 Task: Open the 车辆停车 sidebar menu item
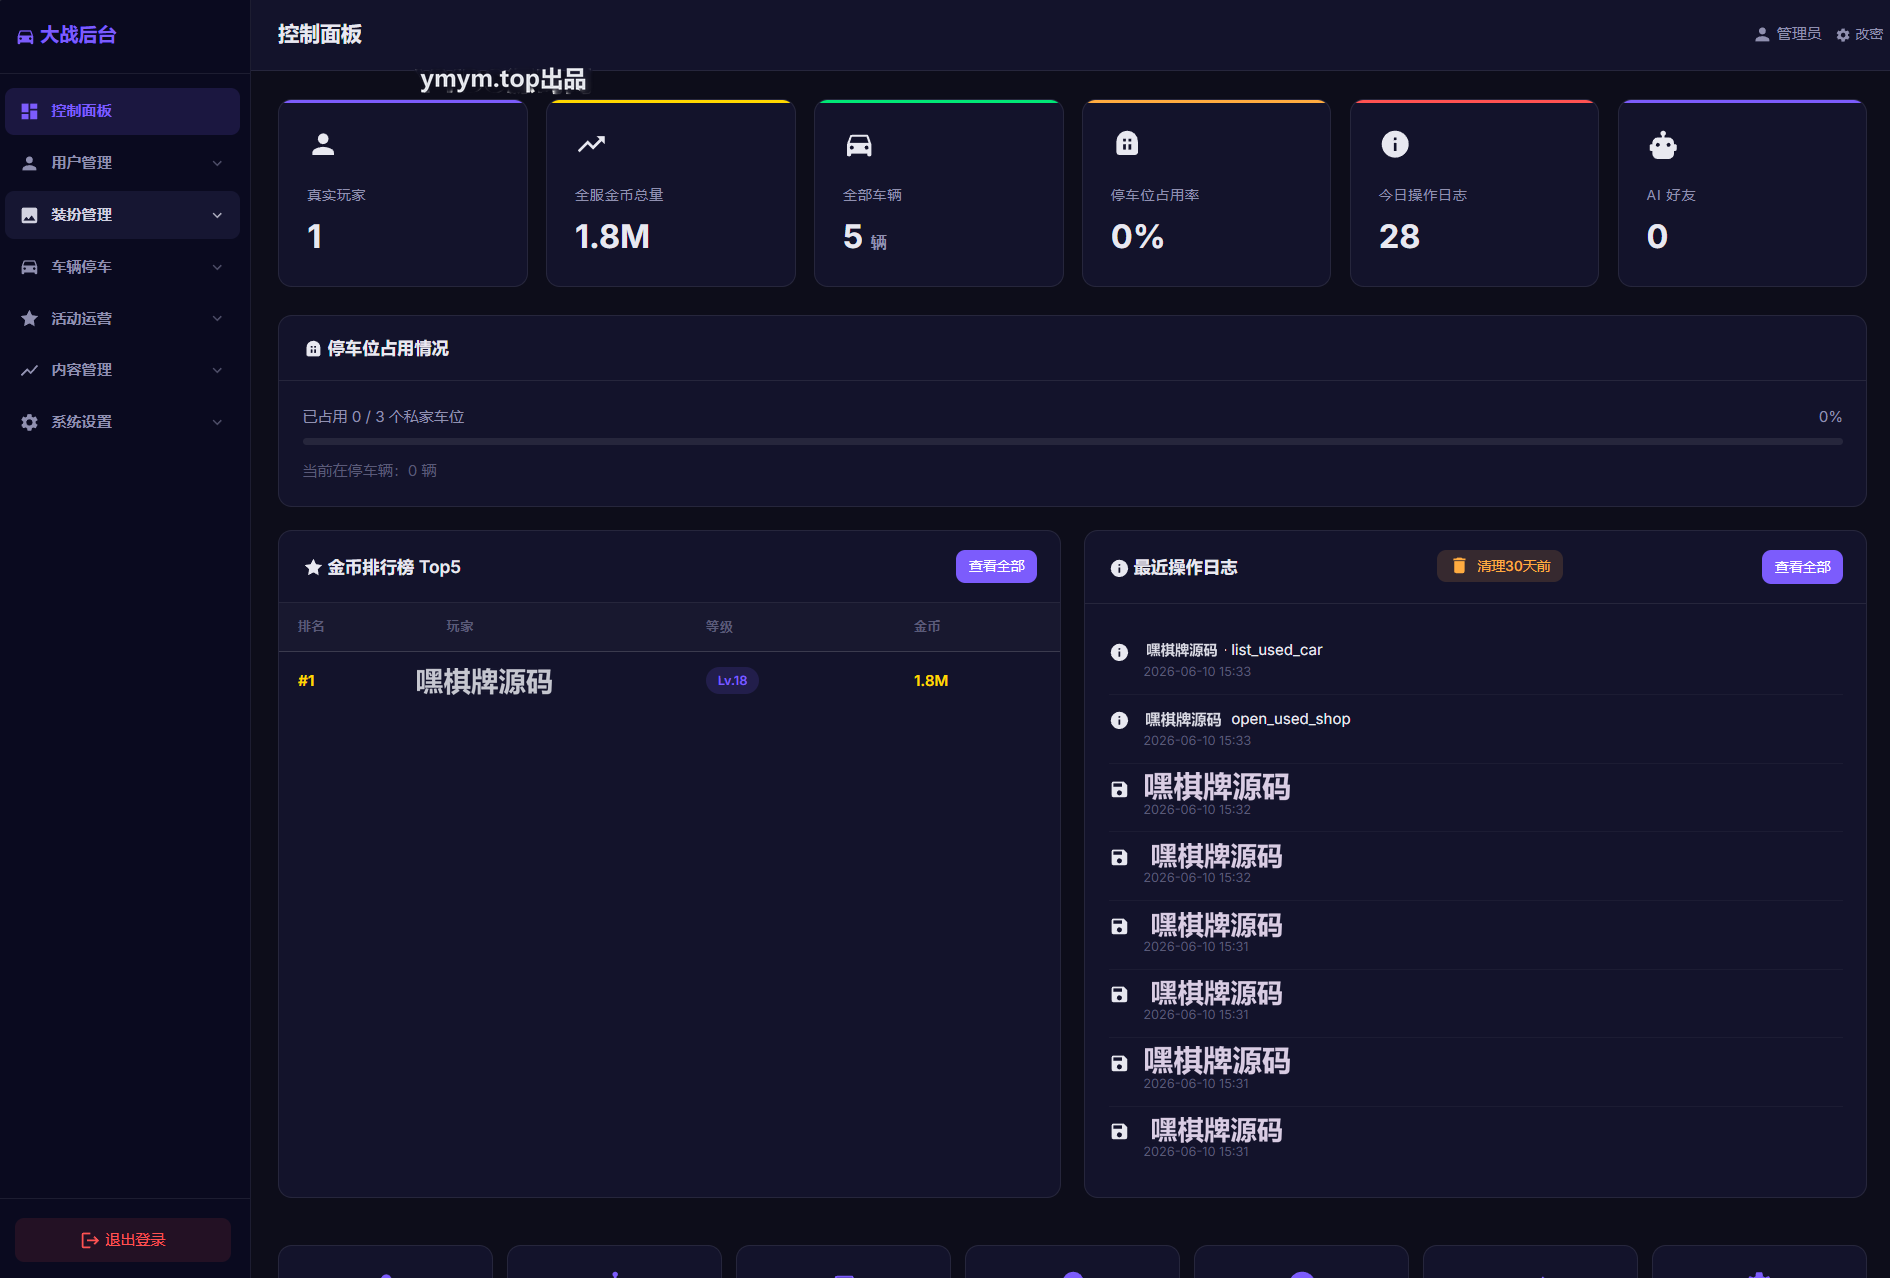coord(122,267)
